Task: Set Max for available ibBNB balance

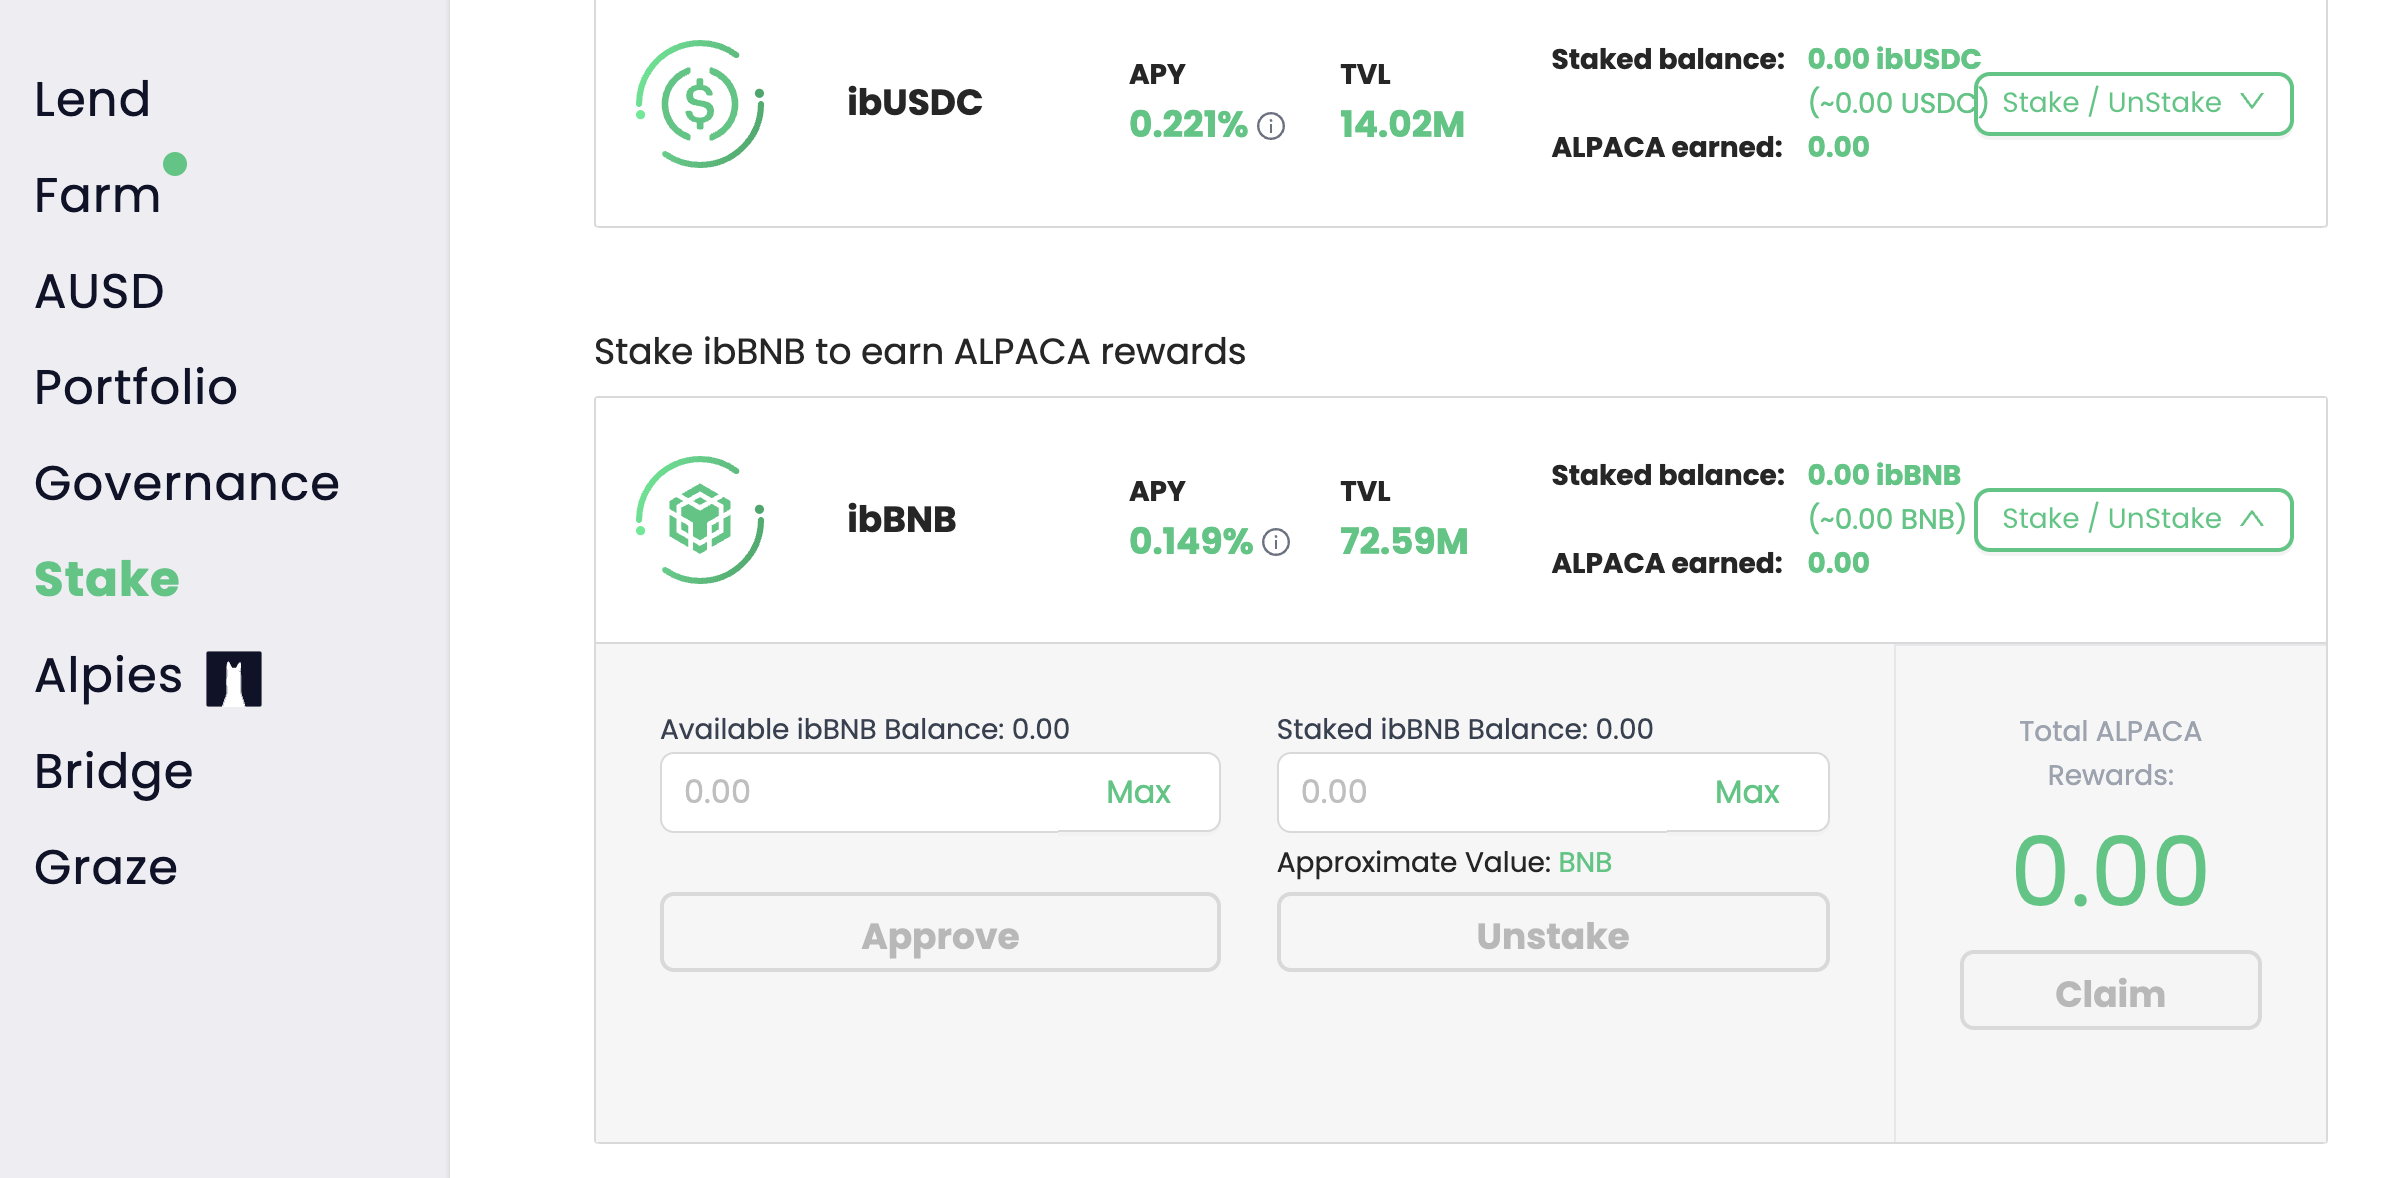Action: (1138, 792)
